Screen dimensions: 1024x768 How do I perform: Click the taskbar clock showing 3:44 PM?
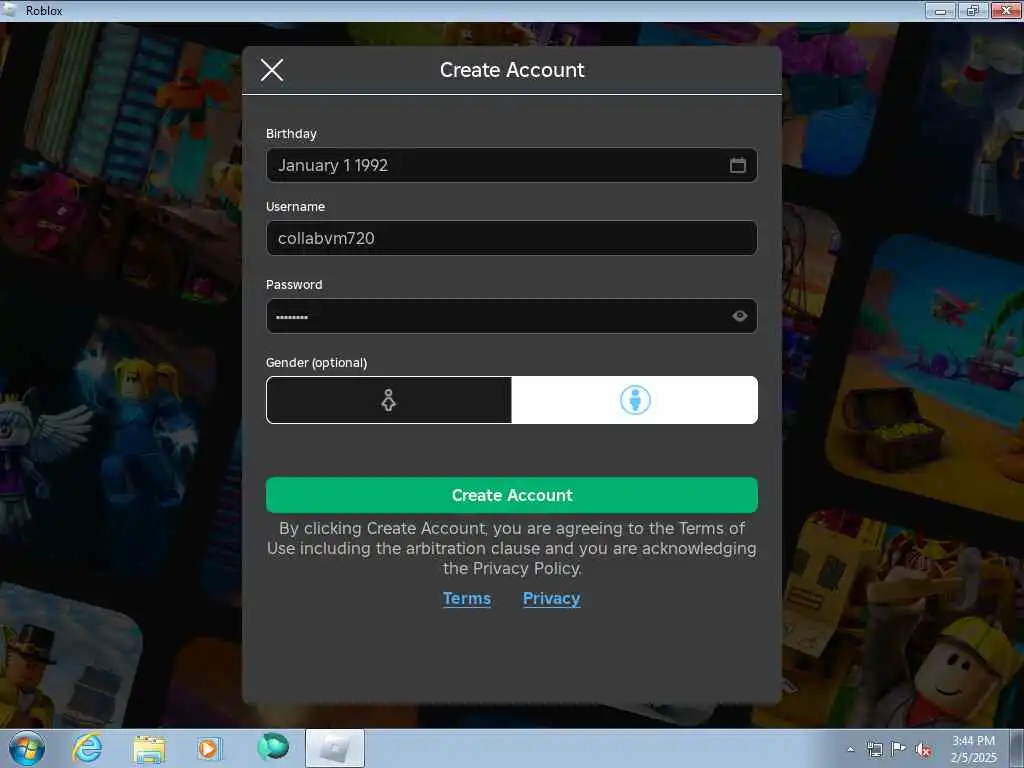tap(973, 749)
